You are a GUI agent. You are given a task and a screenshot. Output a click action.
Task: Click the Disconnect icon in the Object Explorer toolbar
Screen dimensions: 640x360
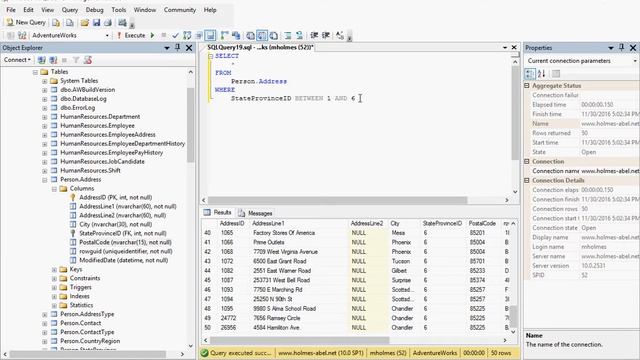[53, 60]
